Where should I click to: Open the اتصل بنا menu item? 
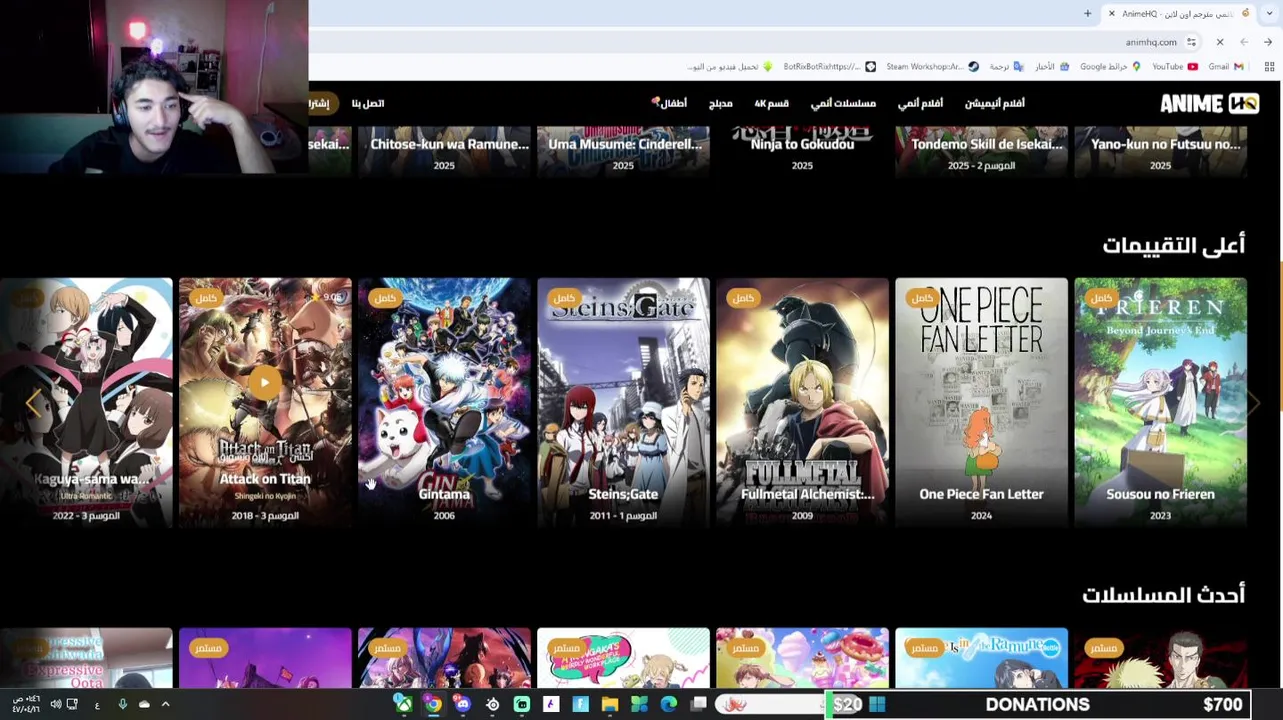point(367,103)
